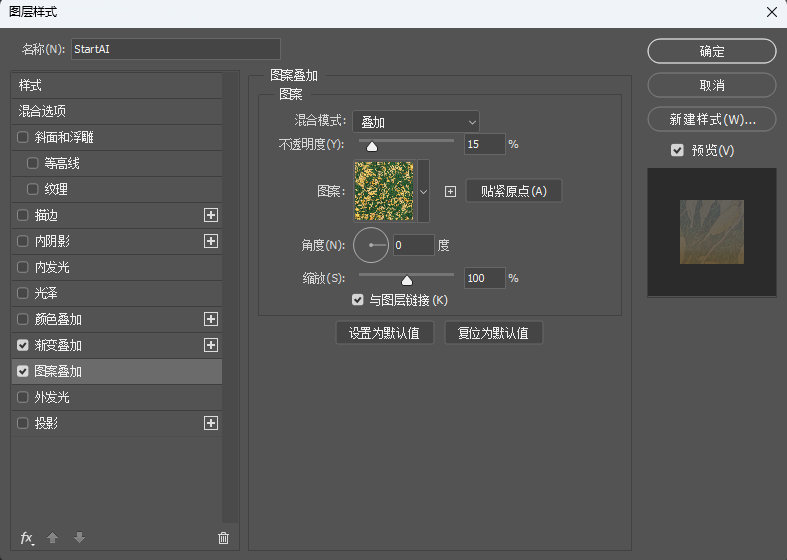Click the effects list scrollbar
The height and width of the screenshot is (560, 787).
(230, 298)
